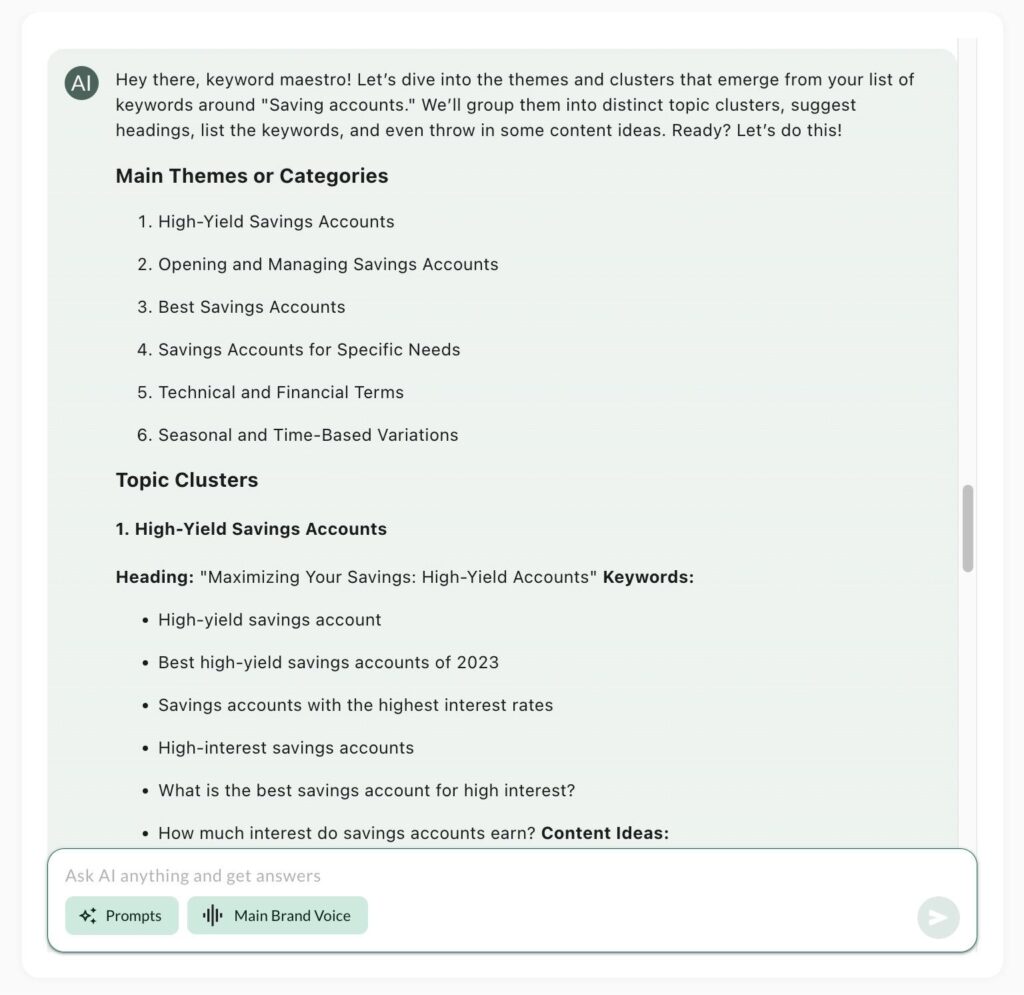
Task: Click the Best Savings Accounts list item
Action: click(x=251, y=307)
